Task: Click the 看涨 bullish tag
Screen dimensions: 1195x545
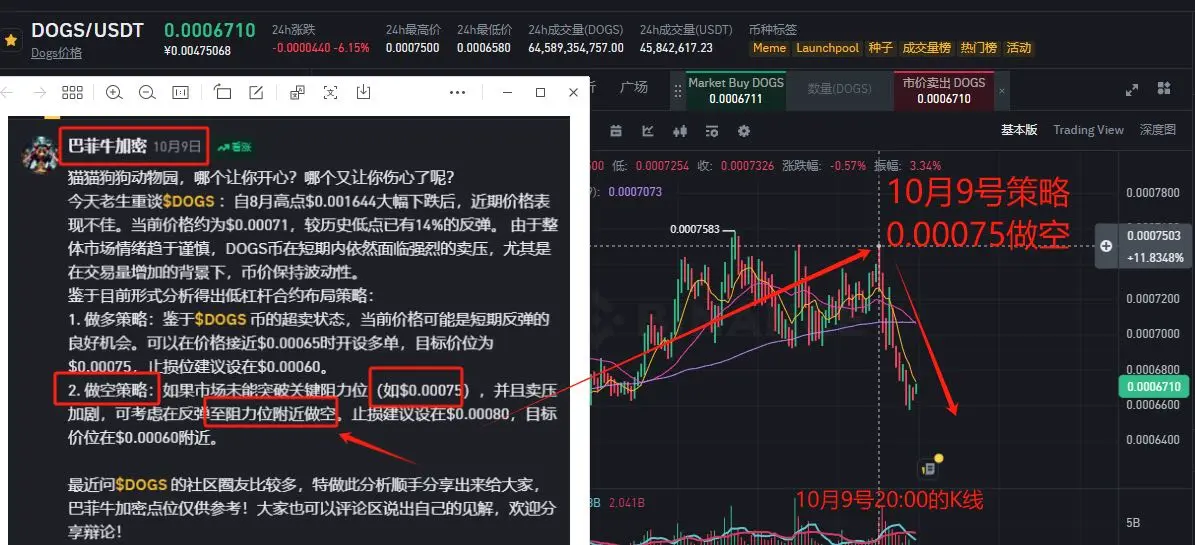Action: [x=234, y=147]
